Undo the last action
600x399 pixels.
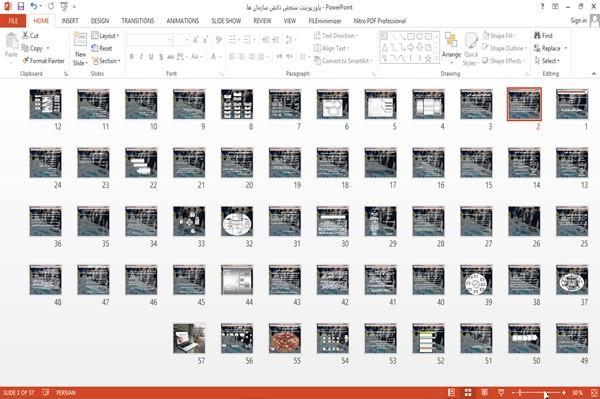34,6
